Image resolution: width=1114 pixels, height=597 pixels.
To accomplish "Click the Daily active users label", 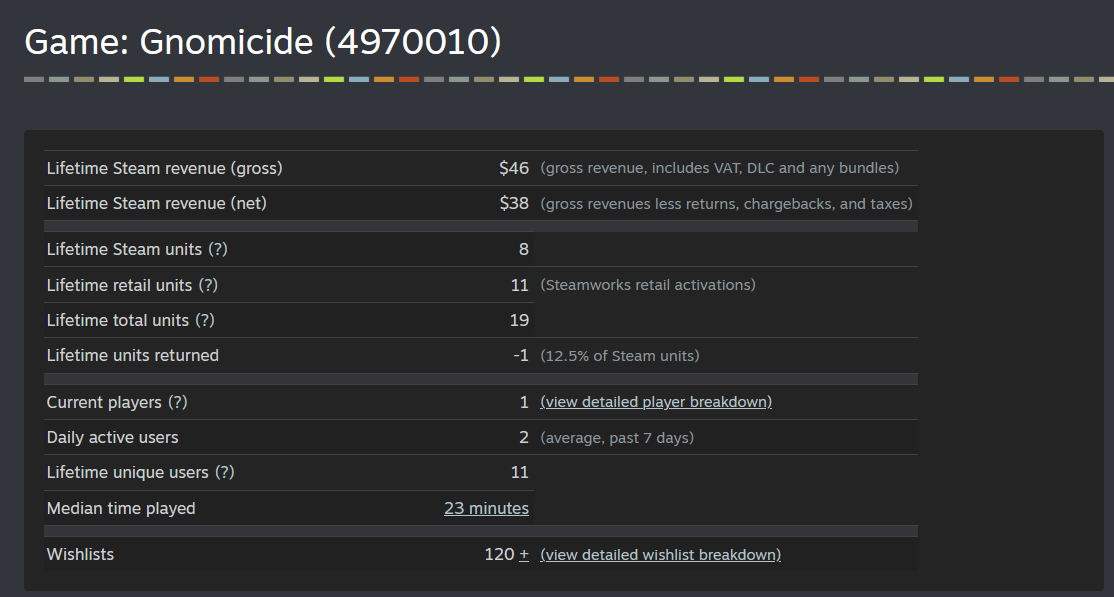I will pos(112,438).
